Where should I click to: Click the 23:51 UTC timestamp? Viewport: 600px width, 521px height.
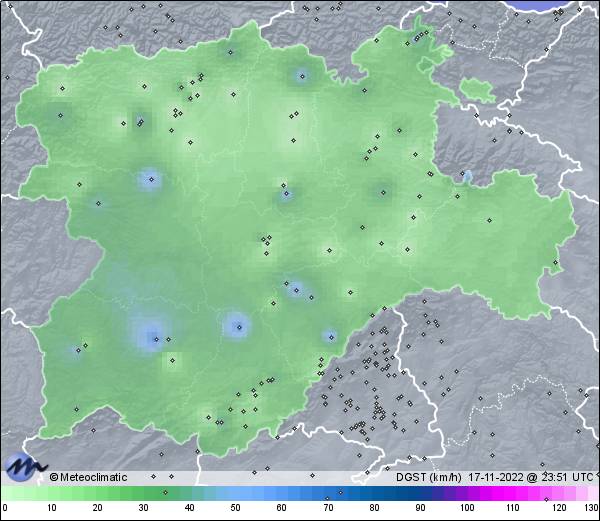tap(566, 477)
